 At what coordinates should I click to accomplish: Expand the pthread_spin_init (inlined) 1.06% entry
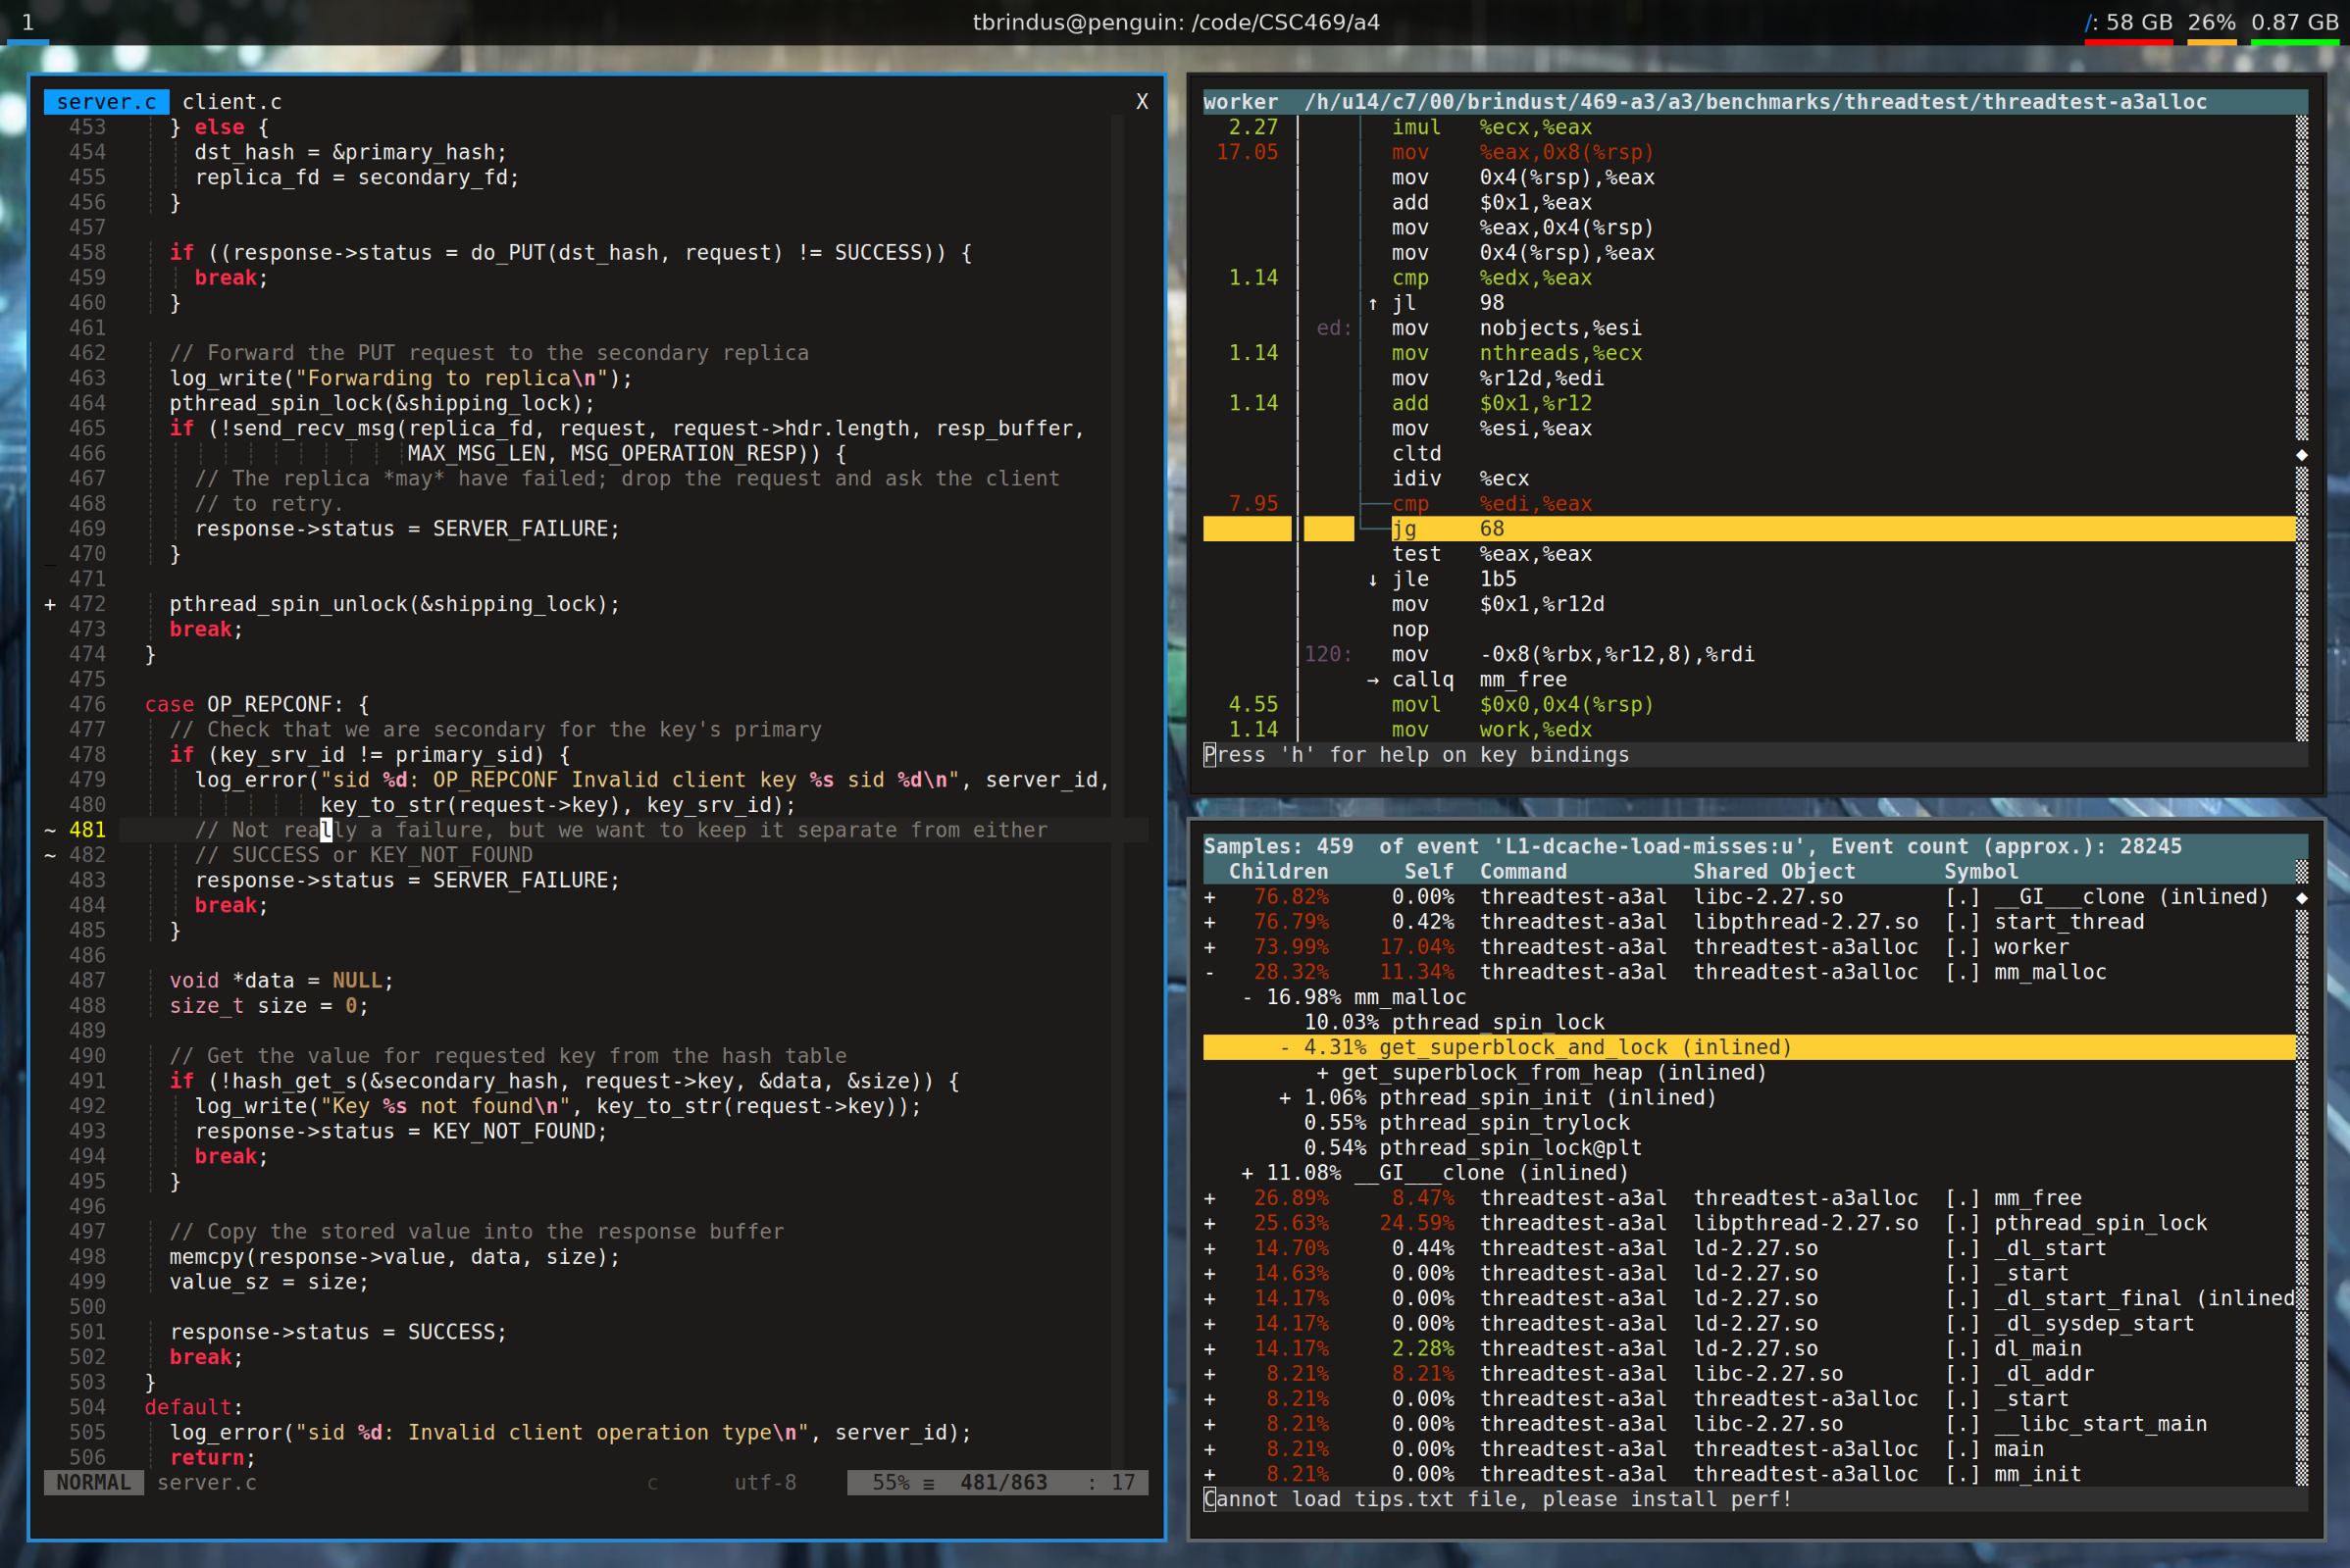1285,1098
